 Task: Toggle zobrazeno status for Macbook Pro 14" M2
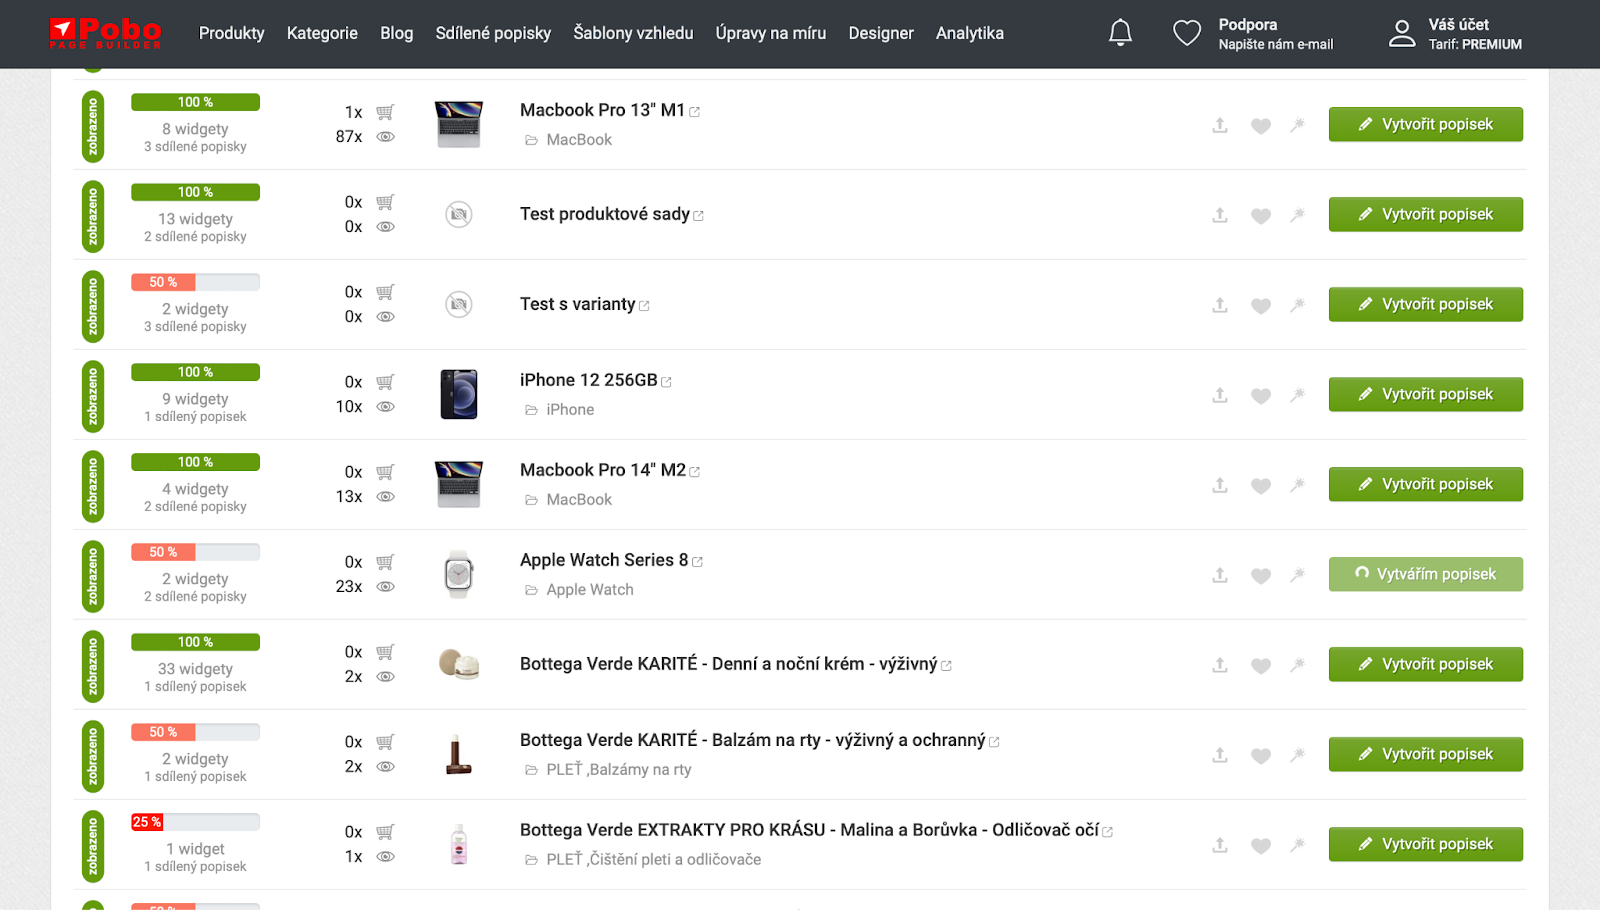coord(93,487)
